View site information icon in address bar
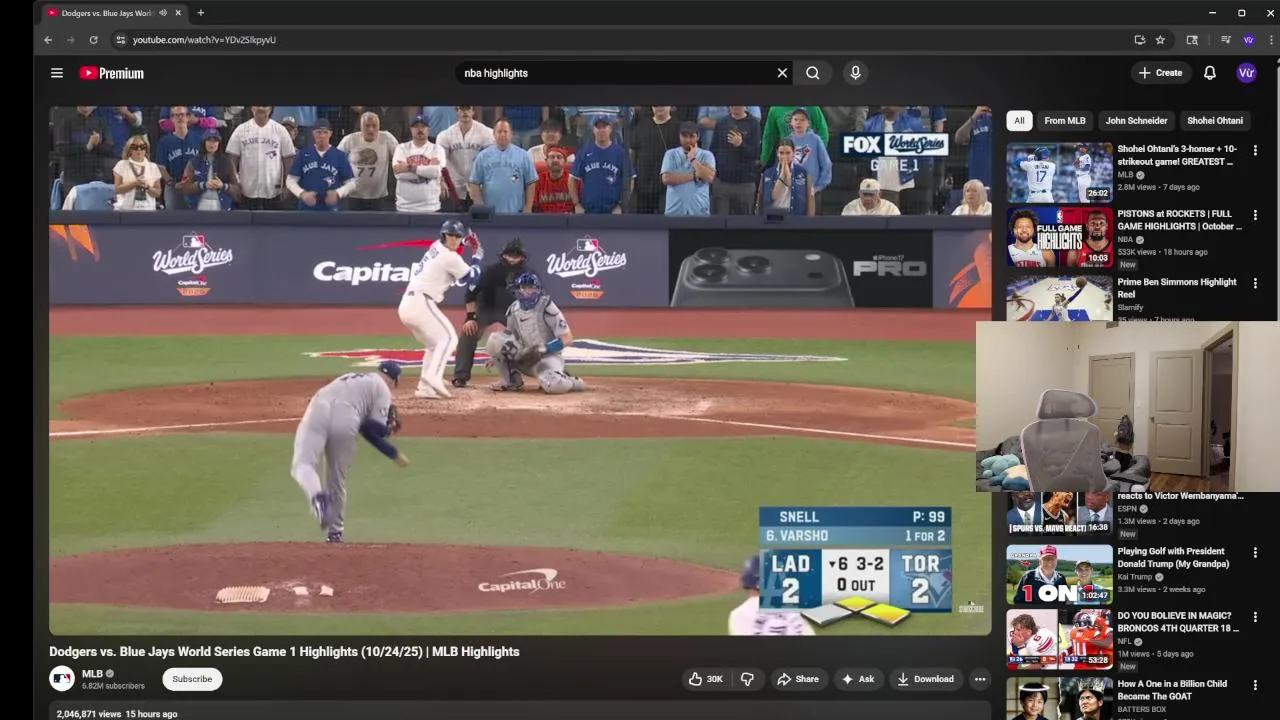Viewport: 1280px width, 720px height. pos(120,40)
